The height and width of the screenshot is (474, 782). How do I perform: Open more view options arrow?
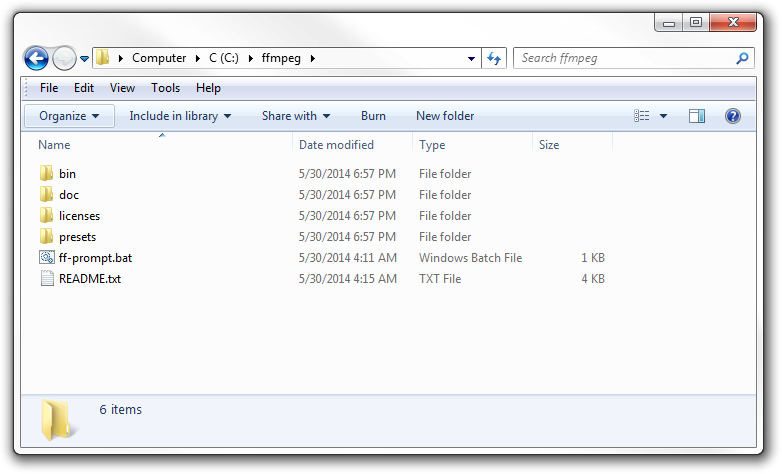tap(663, 116)
